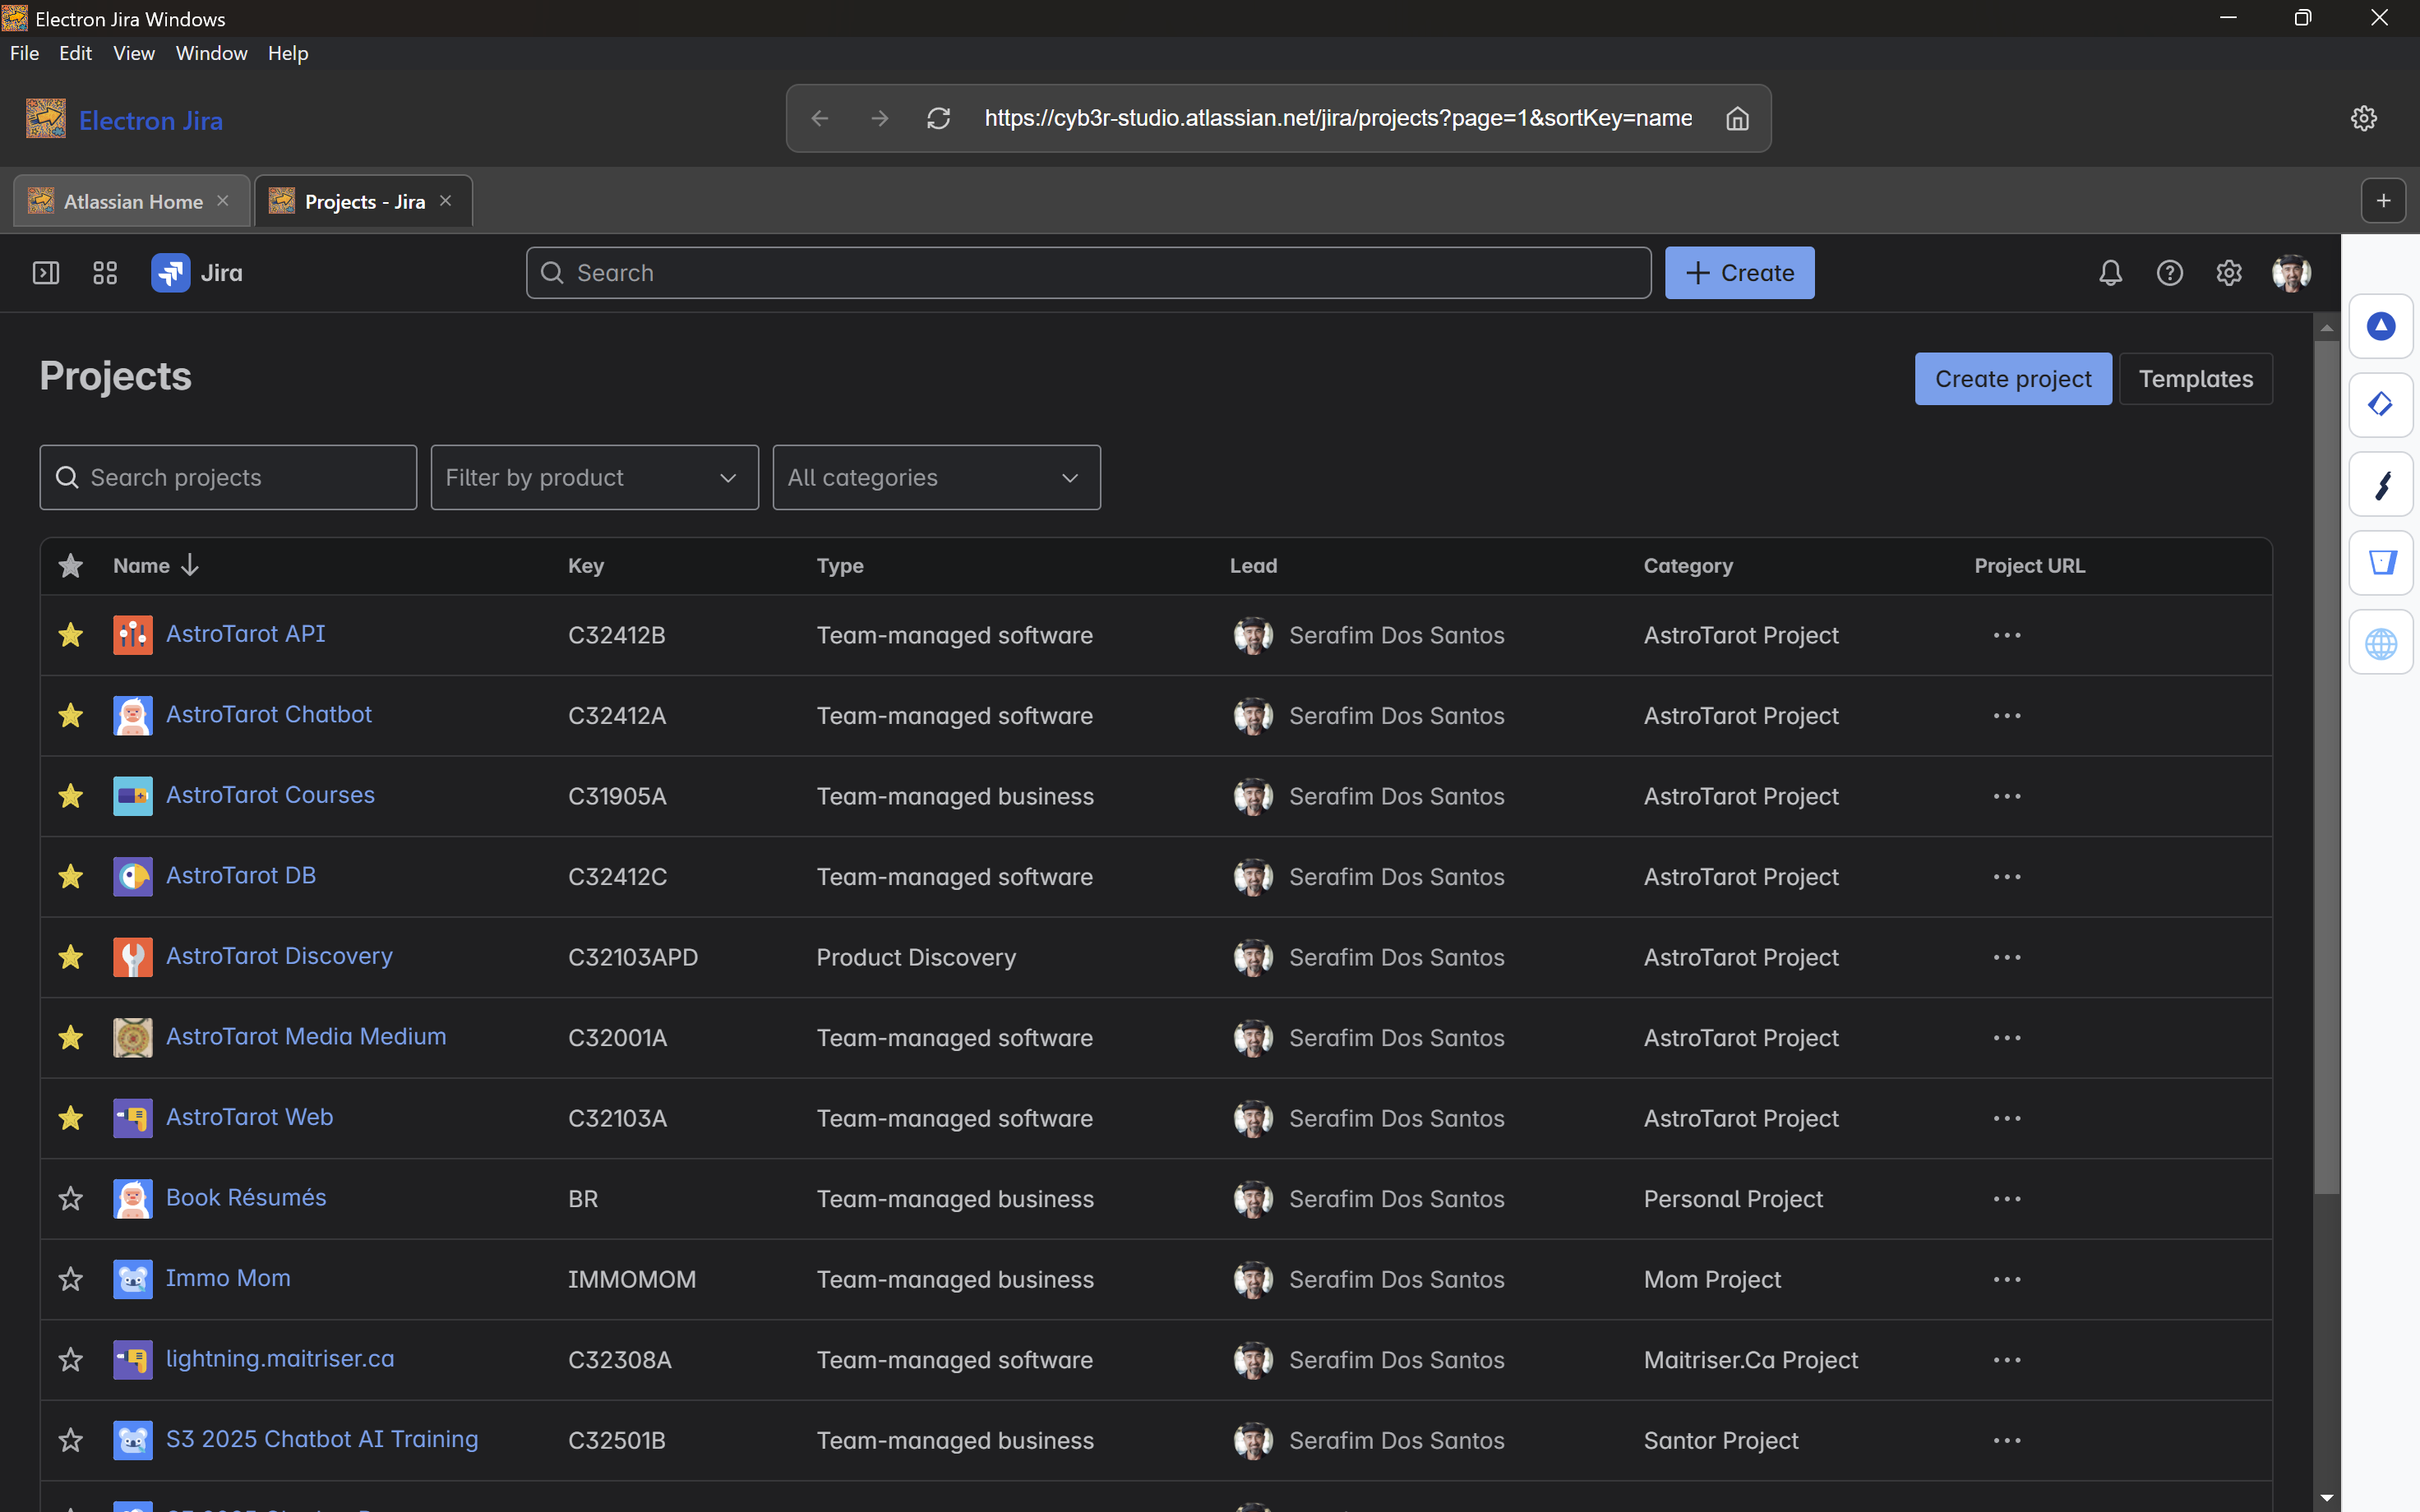Click the scrollbar down arrow
Image resolution: width=2420 pixels, height=1512 pixels.
click(x=2326, y=1498)
